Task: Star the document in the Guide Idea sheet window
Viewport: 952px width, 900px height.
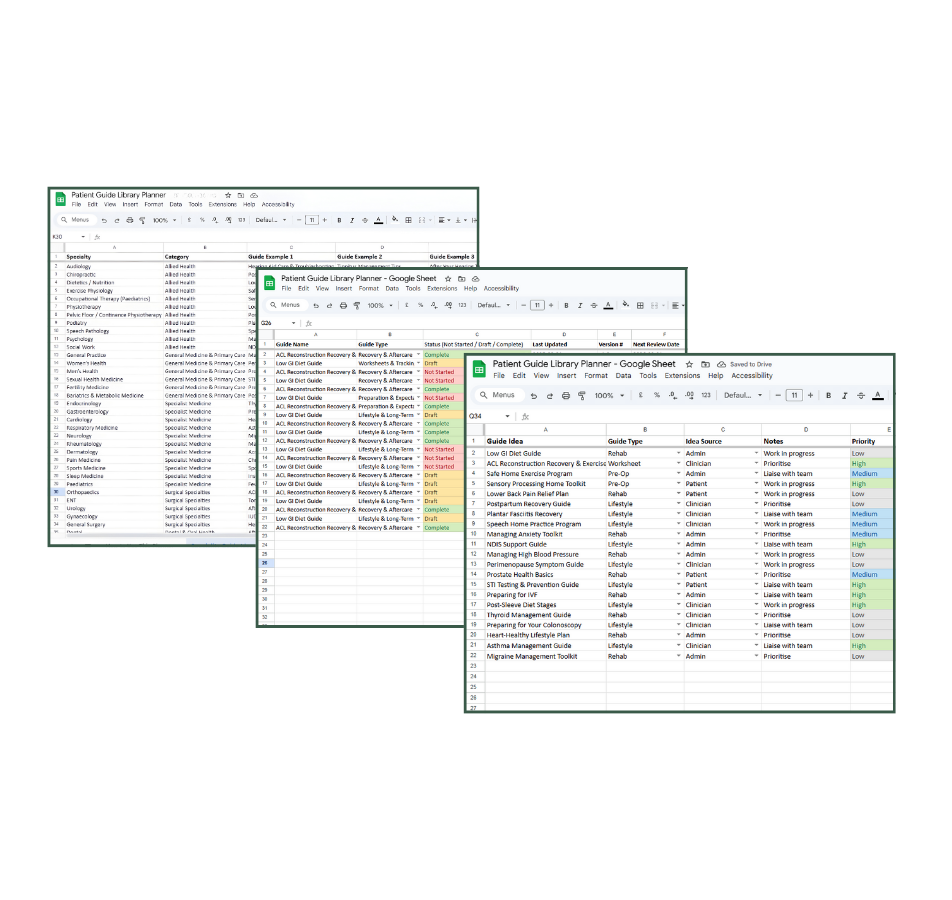Action: [x=689, y=365]
